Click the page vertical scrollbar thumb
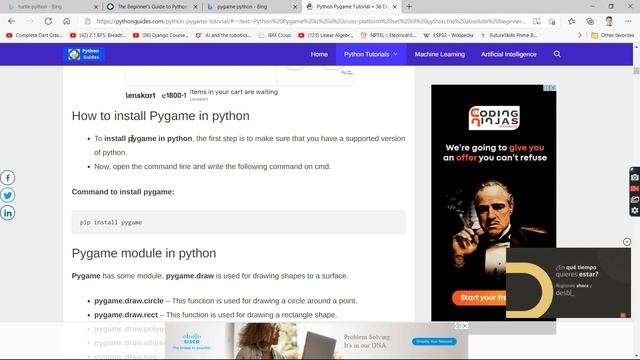The width and height of the screenshot is (640, 360). 636,71
